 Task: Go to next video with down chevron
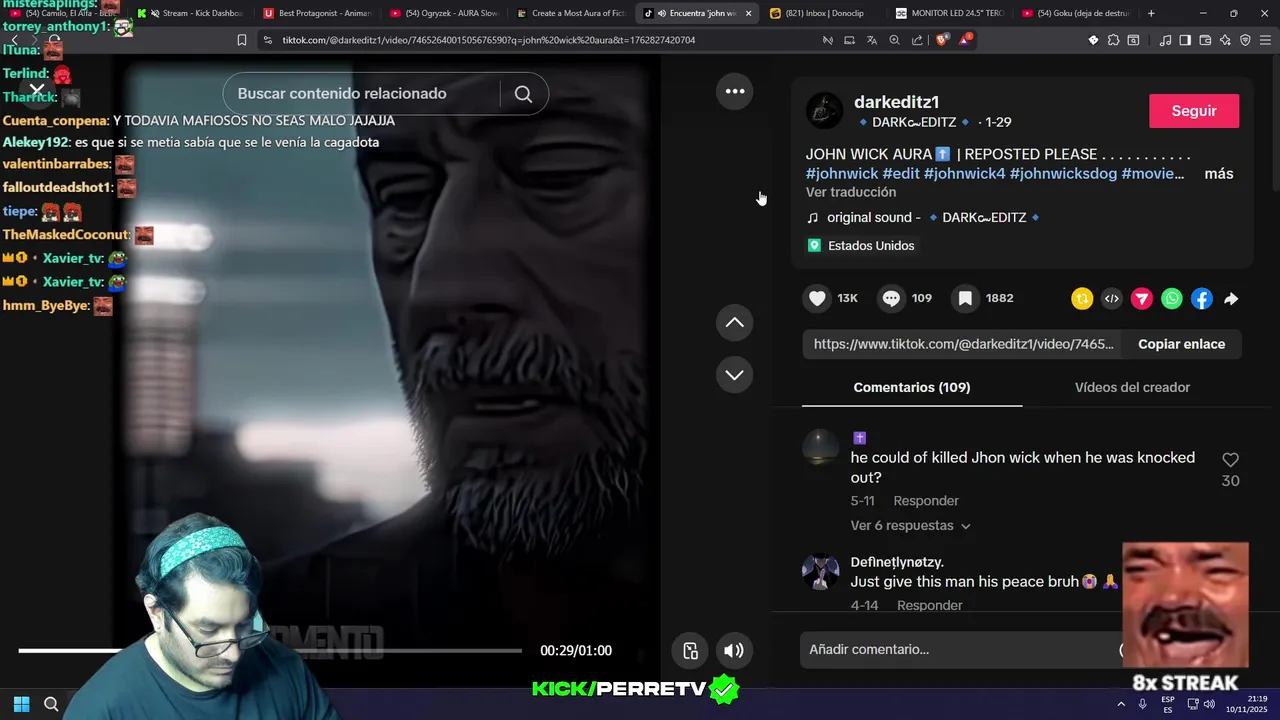(x=734, y=374)
